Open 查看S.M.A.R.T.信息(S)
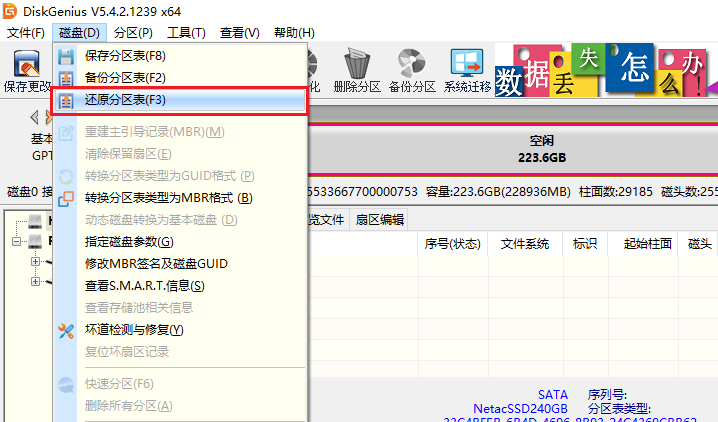718x422 pixels. (179, 286)
